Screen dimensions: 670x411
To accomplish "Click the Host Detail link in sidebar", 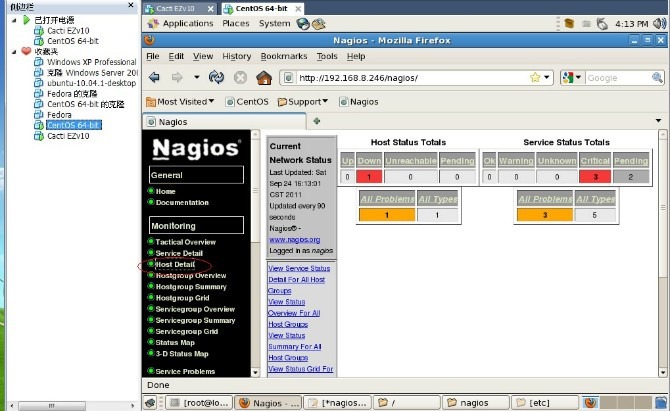I will 175,264.
